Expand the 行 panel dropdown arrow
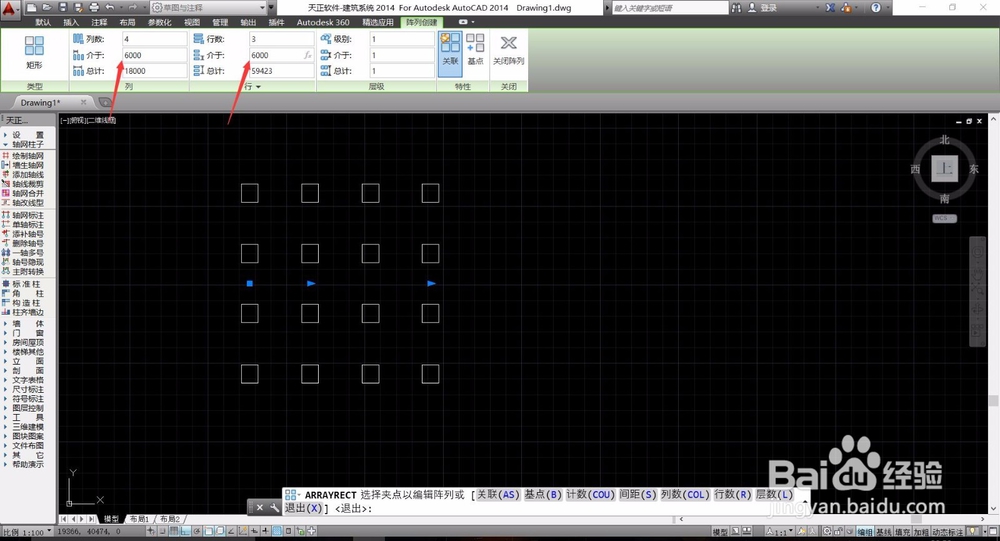 (258, 86)
